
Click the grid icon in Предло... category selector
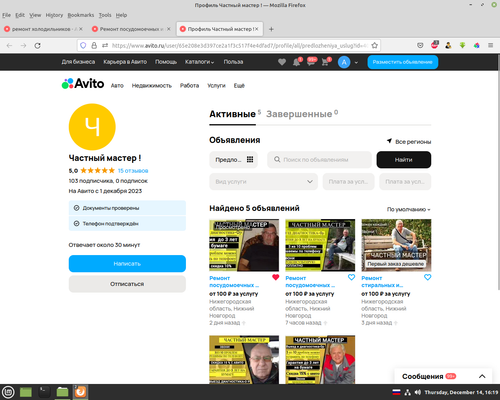coord(250,159)
